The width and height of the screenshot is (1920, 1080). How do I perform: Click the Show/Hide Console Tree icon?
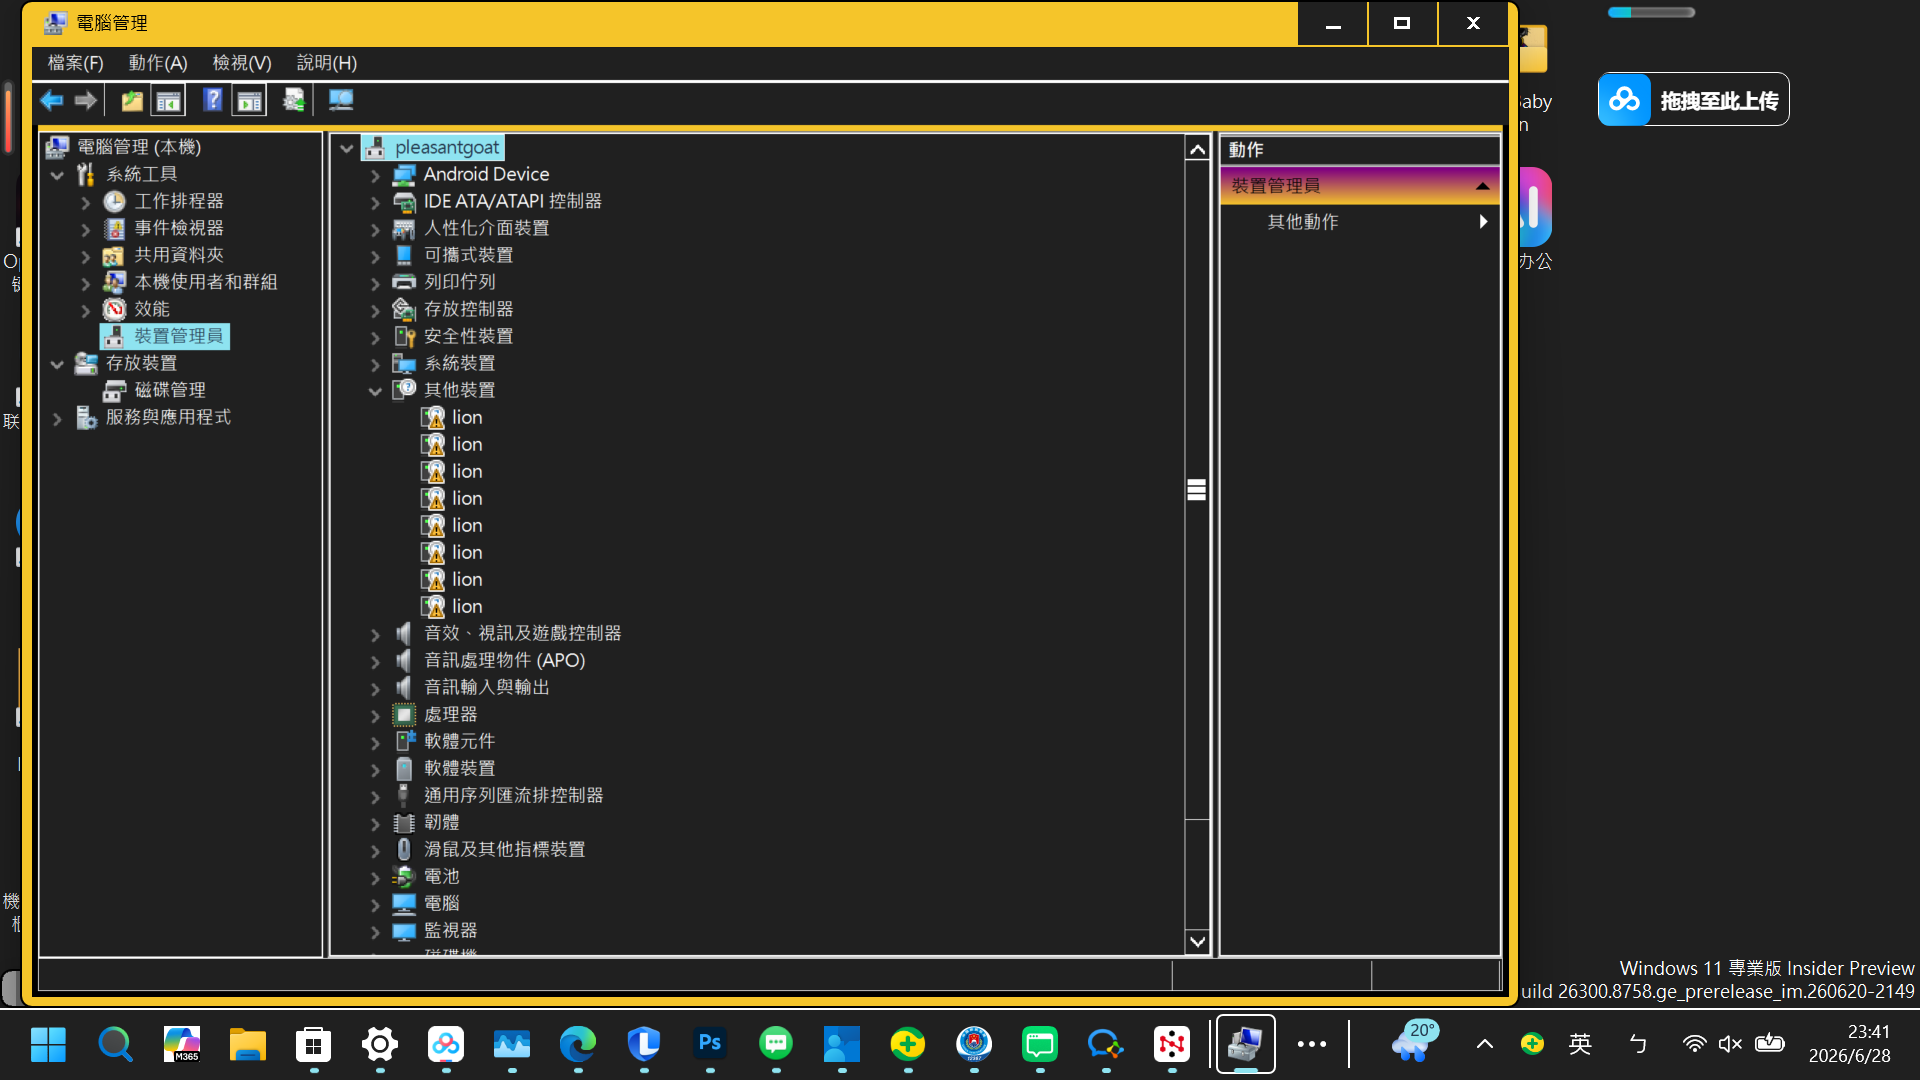click(x=168, y=100)
